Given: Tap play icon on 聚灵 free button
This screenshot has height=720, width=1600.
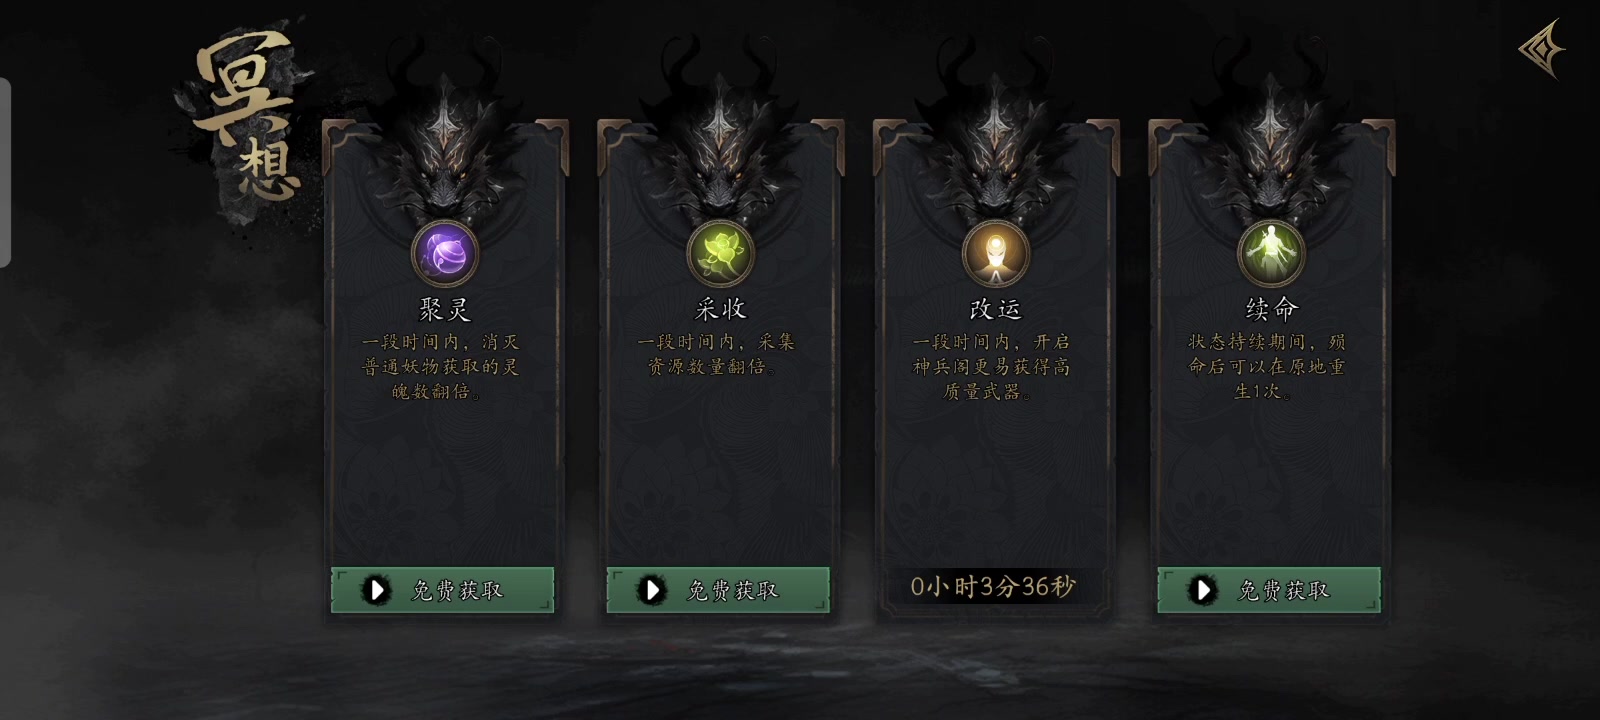Looking at the screenshot, I should [x=376, y=590].
